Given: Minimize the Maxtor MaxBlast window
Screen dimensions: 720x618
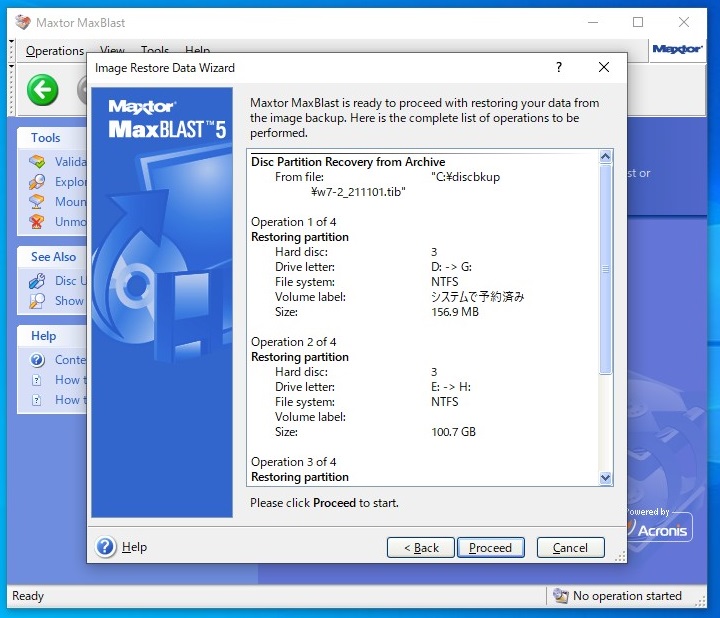Looking at the screenshot, I should tap(593, 22).
